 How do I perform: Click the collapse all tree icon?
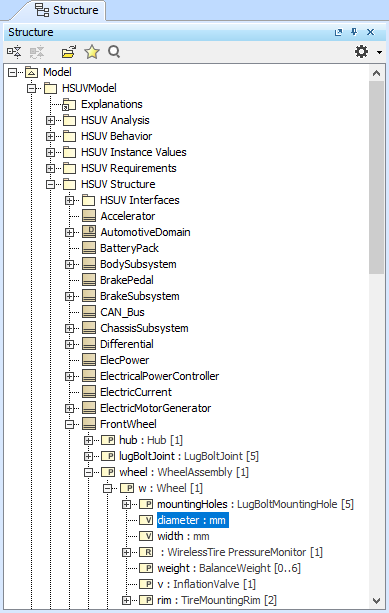tap(14, 52)
